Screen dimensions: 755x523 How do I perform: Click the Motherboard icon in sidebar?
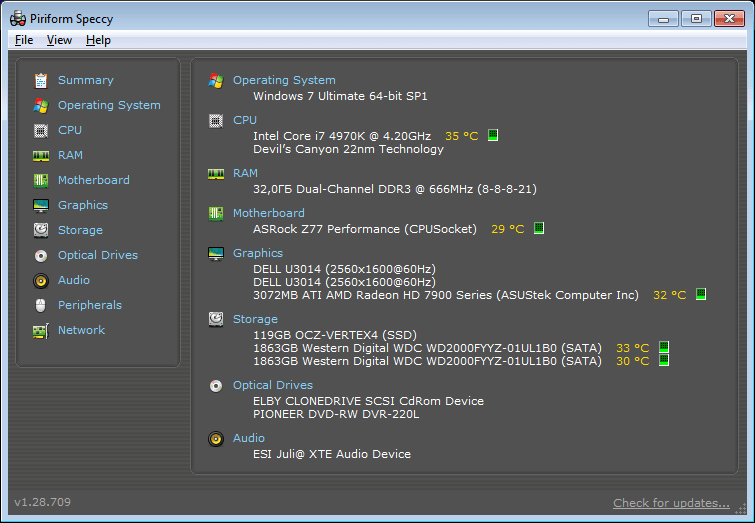click(x=41, y=180)
